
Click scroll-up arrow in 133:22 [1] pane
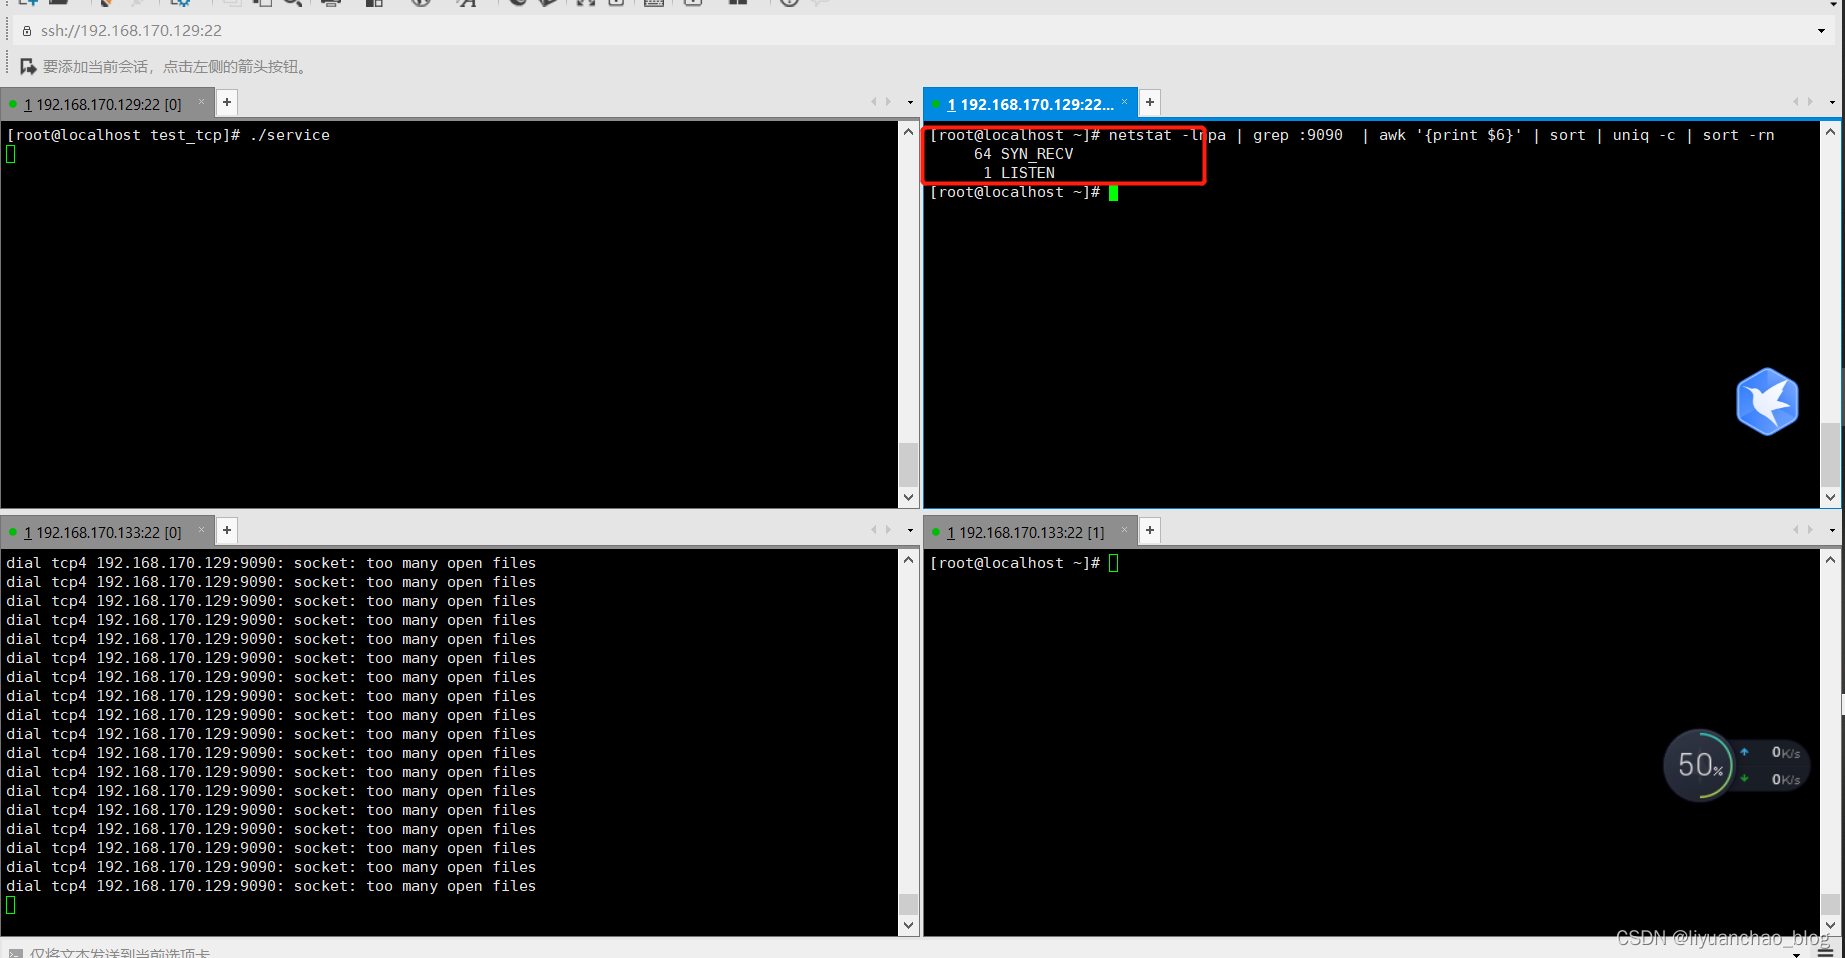1830,560
